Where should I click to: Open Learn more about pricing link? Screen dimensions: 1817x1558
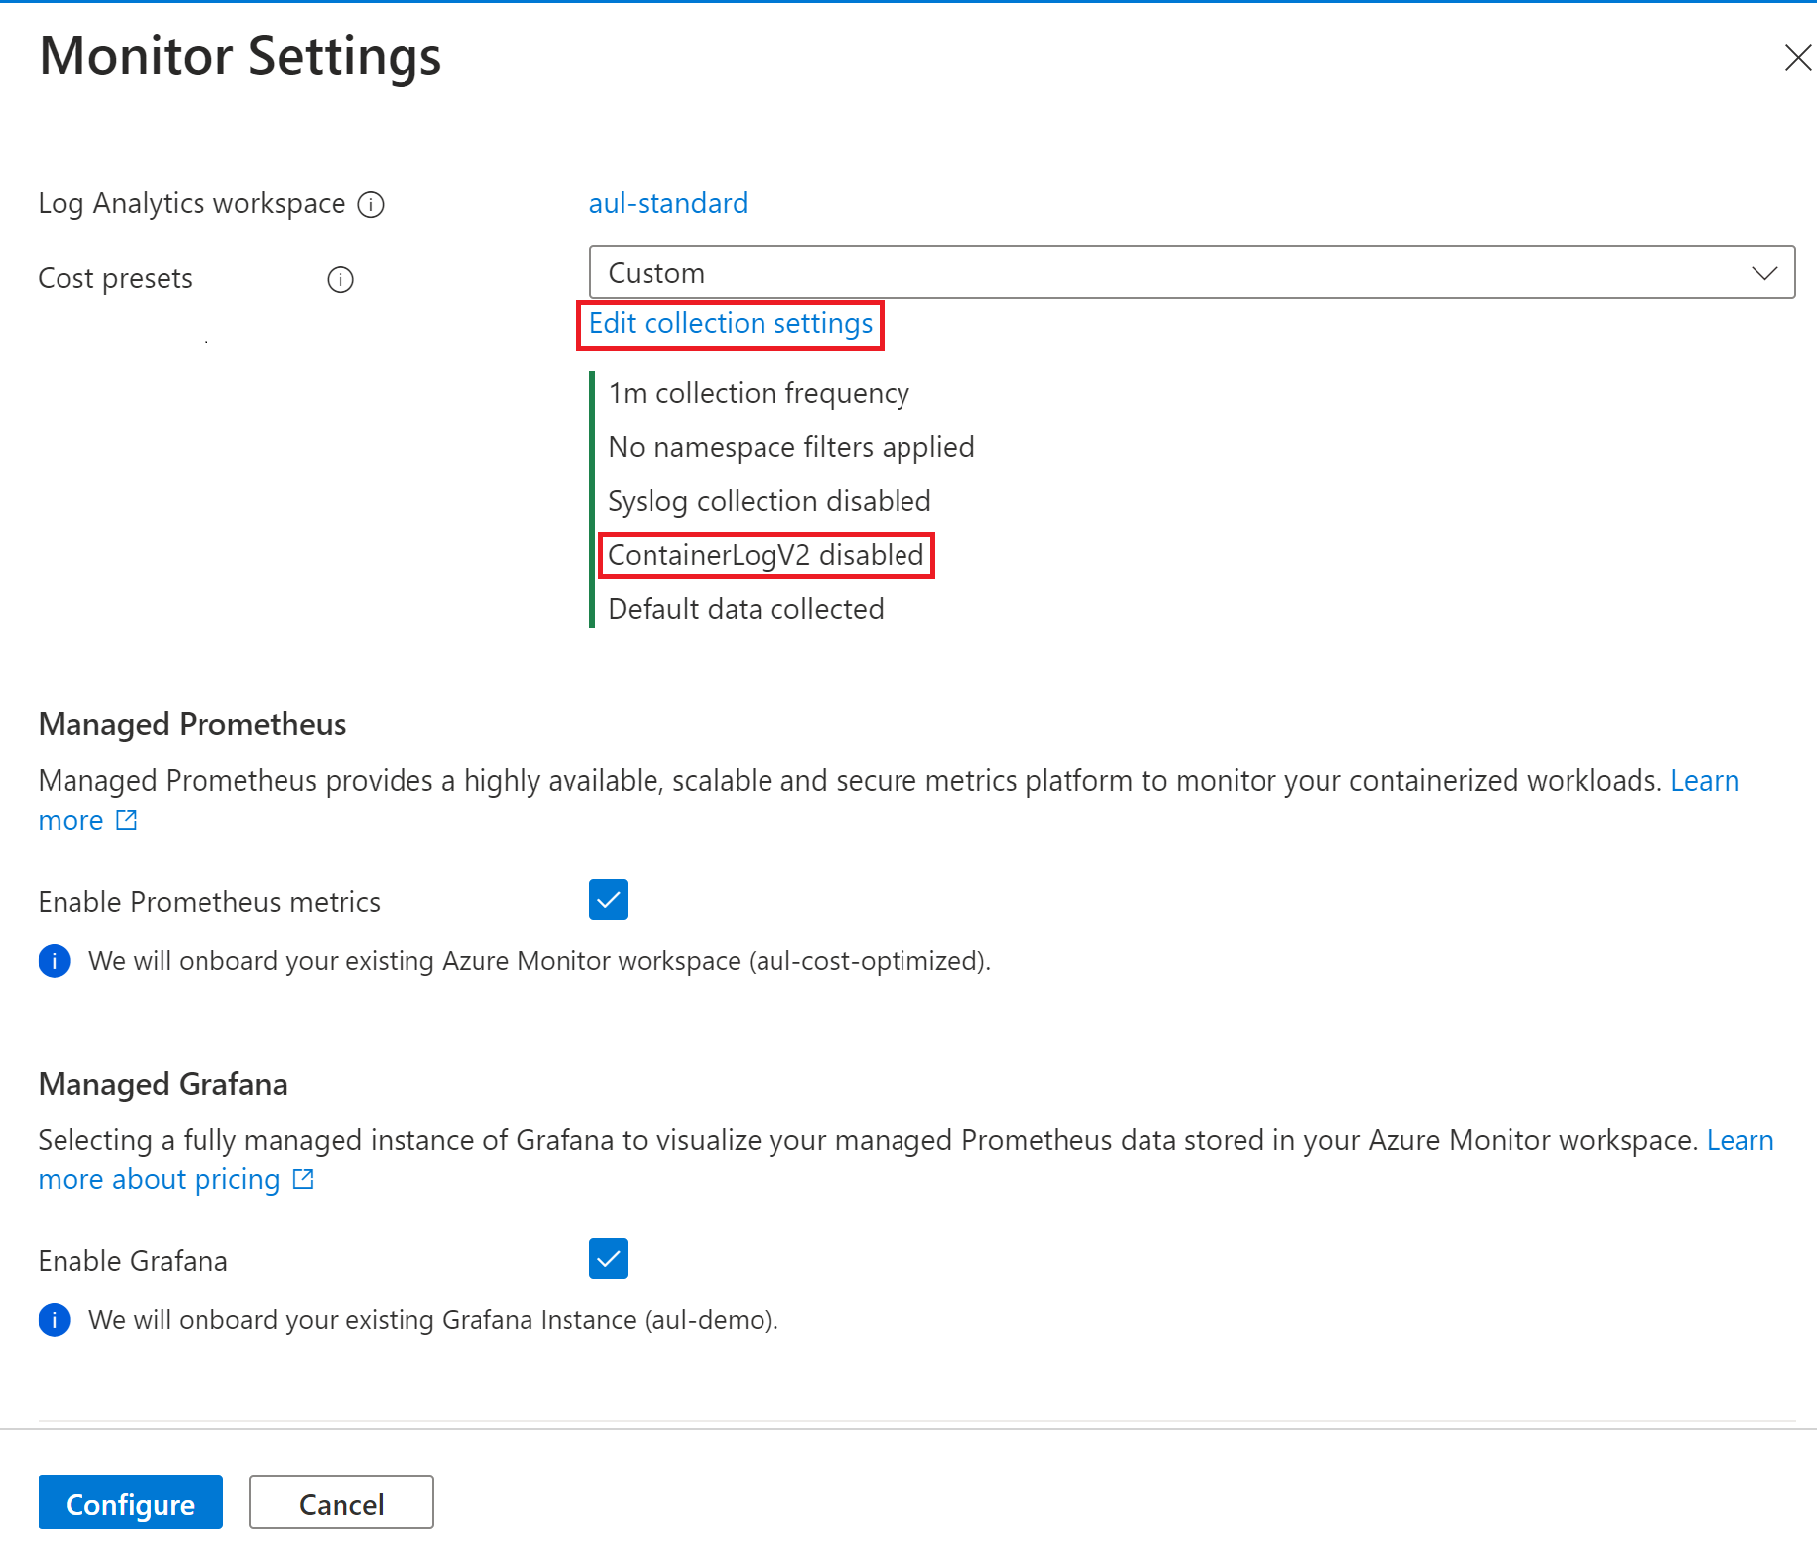159,1180
